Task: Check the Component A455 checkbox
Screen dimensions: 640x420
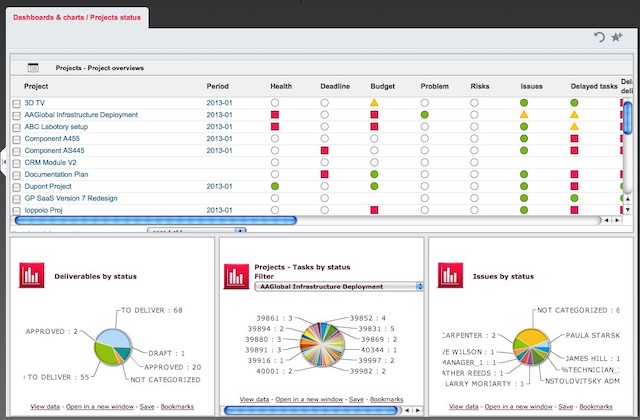Action: coord(16,140)
